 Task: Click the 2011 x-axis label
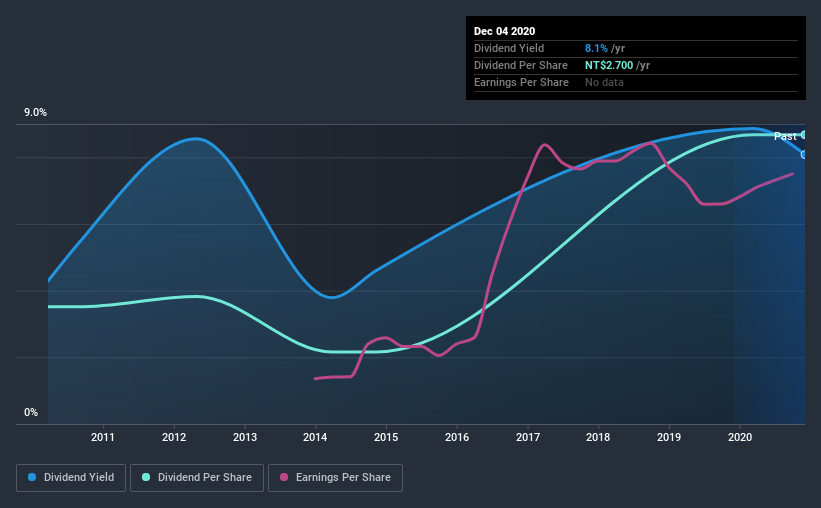tap(103, 437)
